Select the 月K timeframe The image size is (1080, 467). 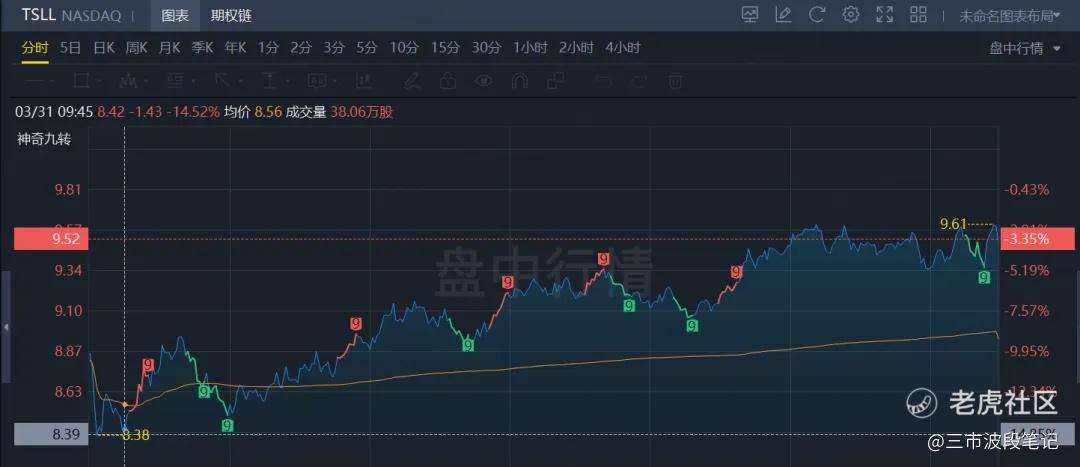pyautogui.click(x=169, y=48)
